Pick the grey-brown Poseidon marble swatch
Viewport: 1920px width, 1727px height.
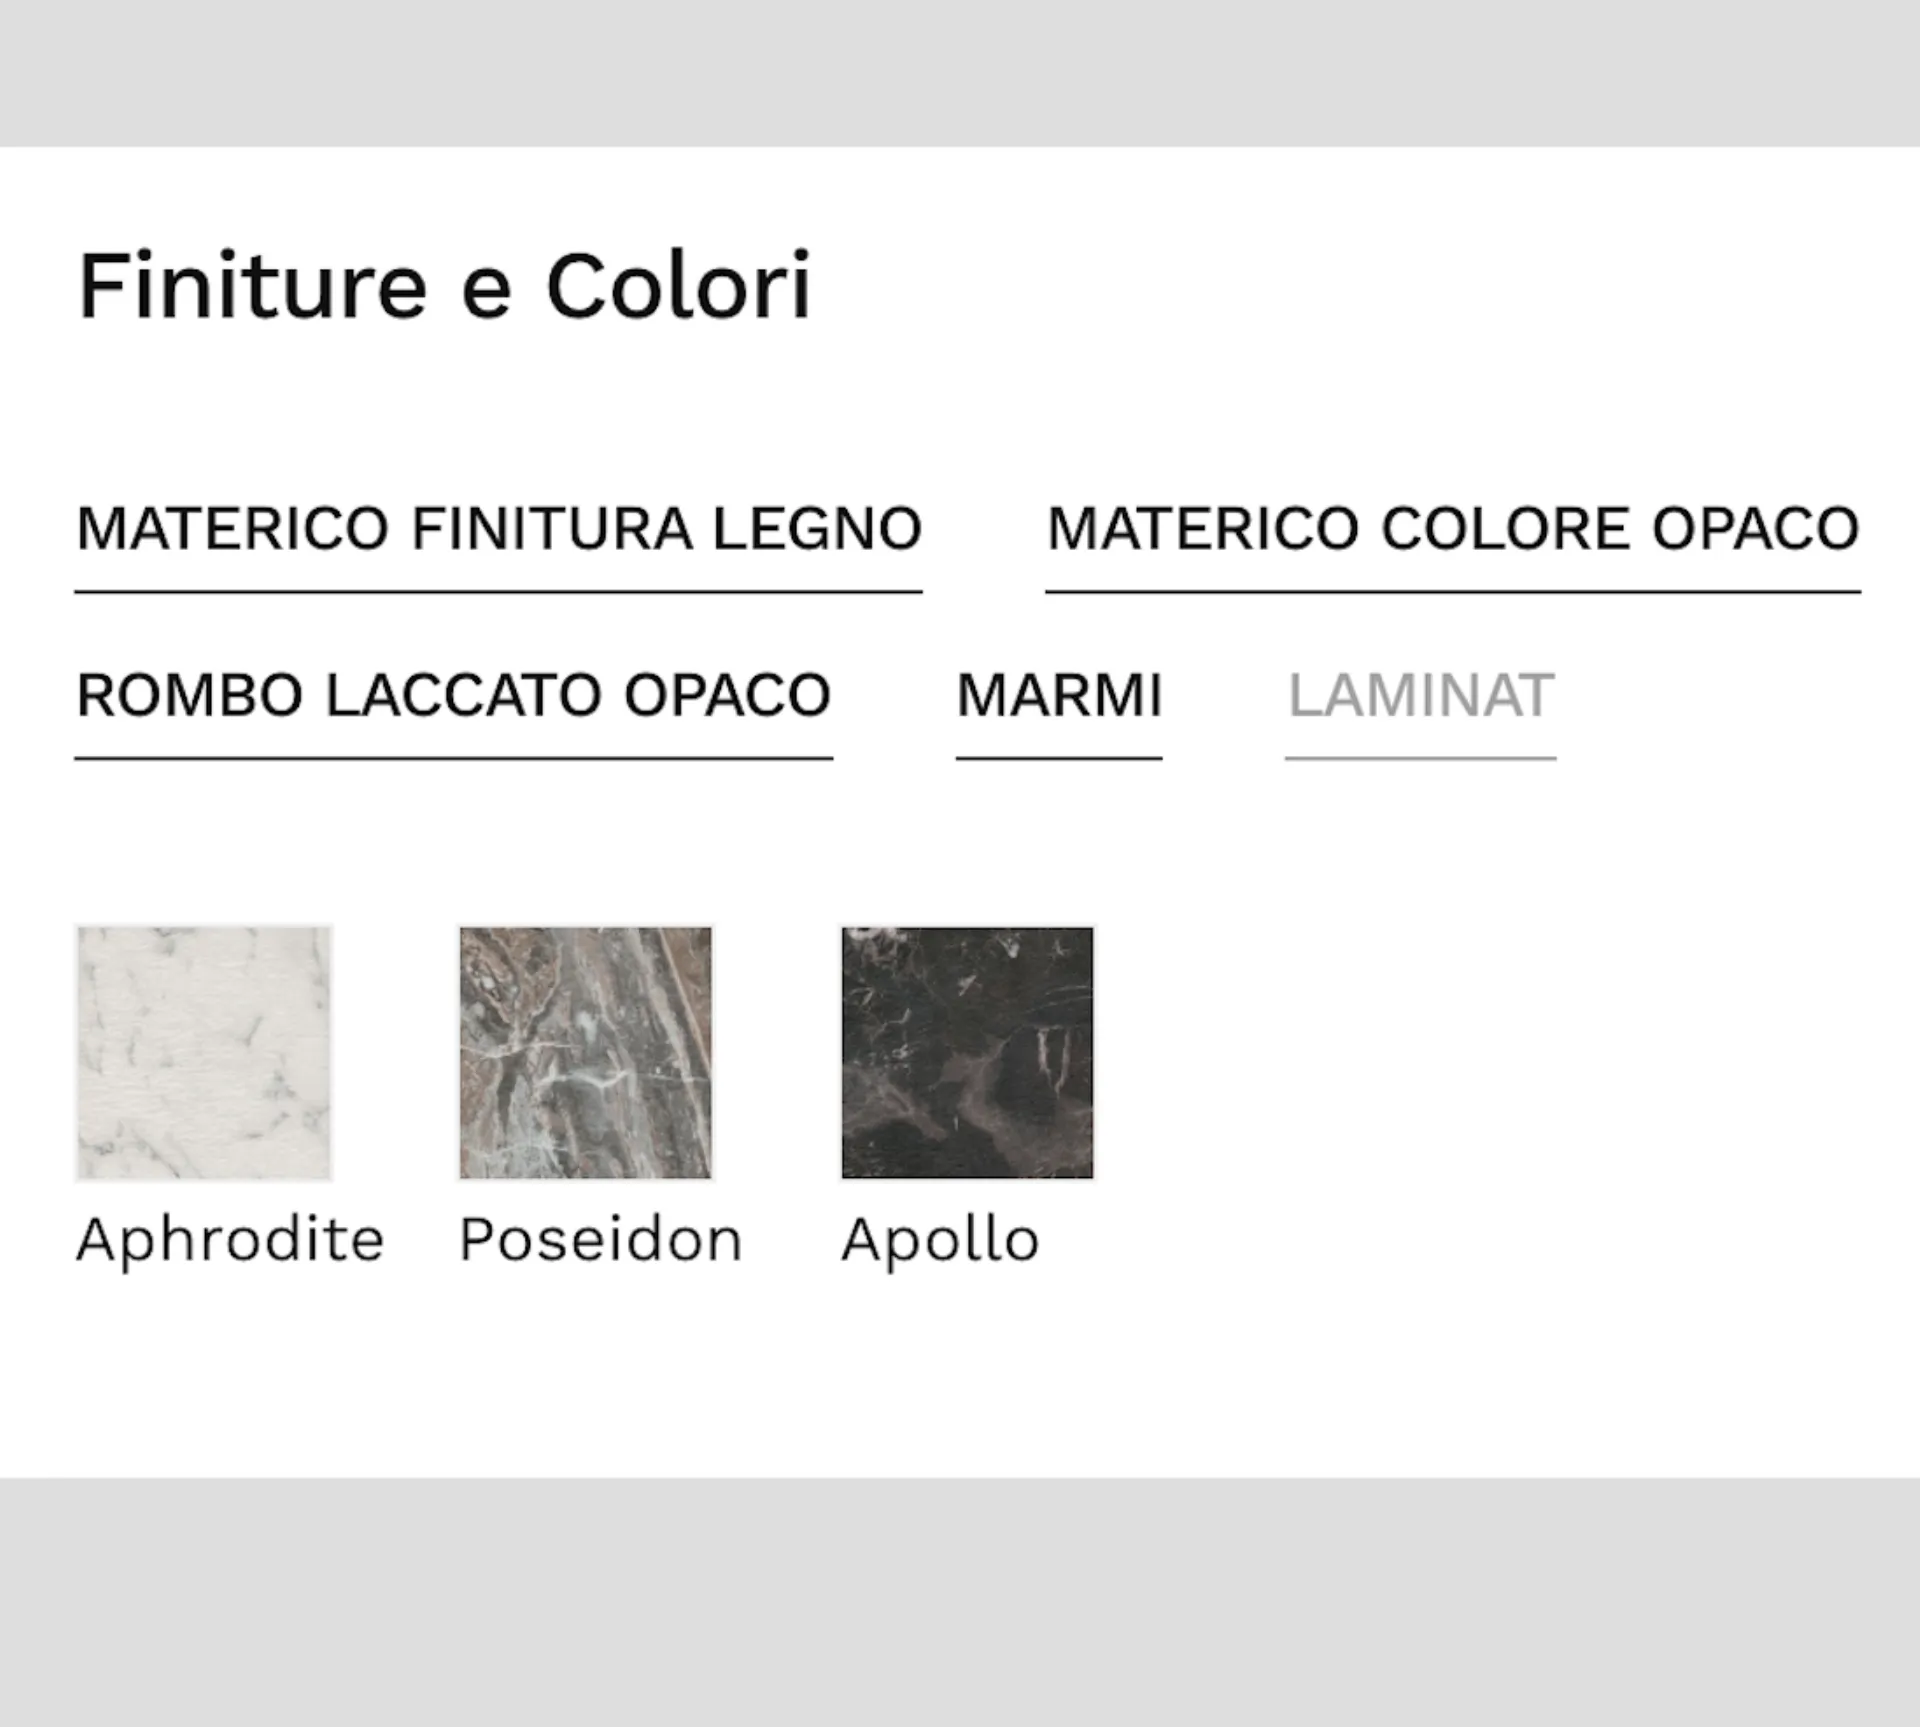[586, 1053]
